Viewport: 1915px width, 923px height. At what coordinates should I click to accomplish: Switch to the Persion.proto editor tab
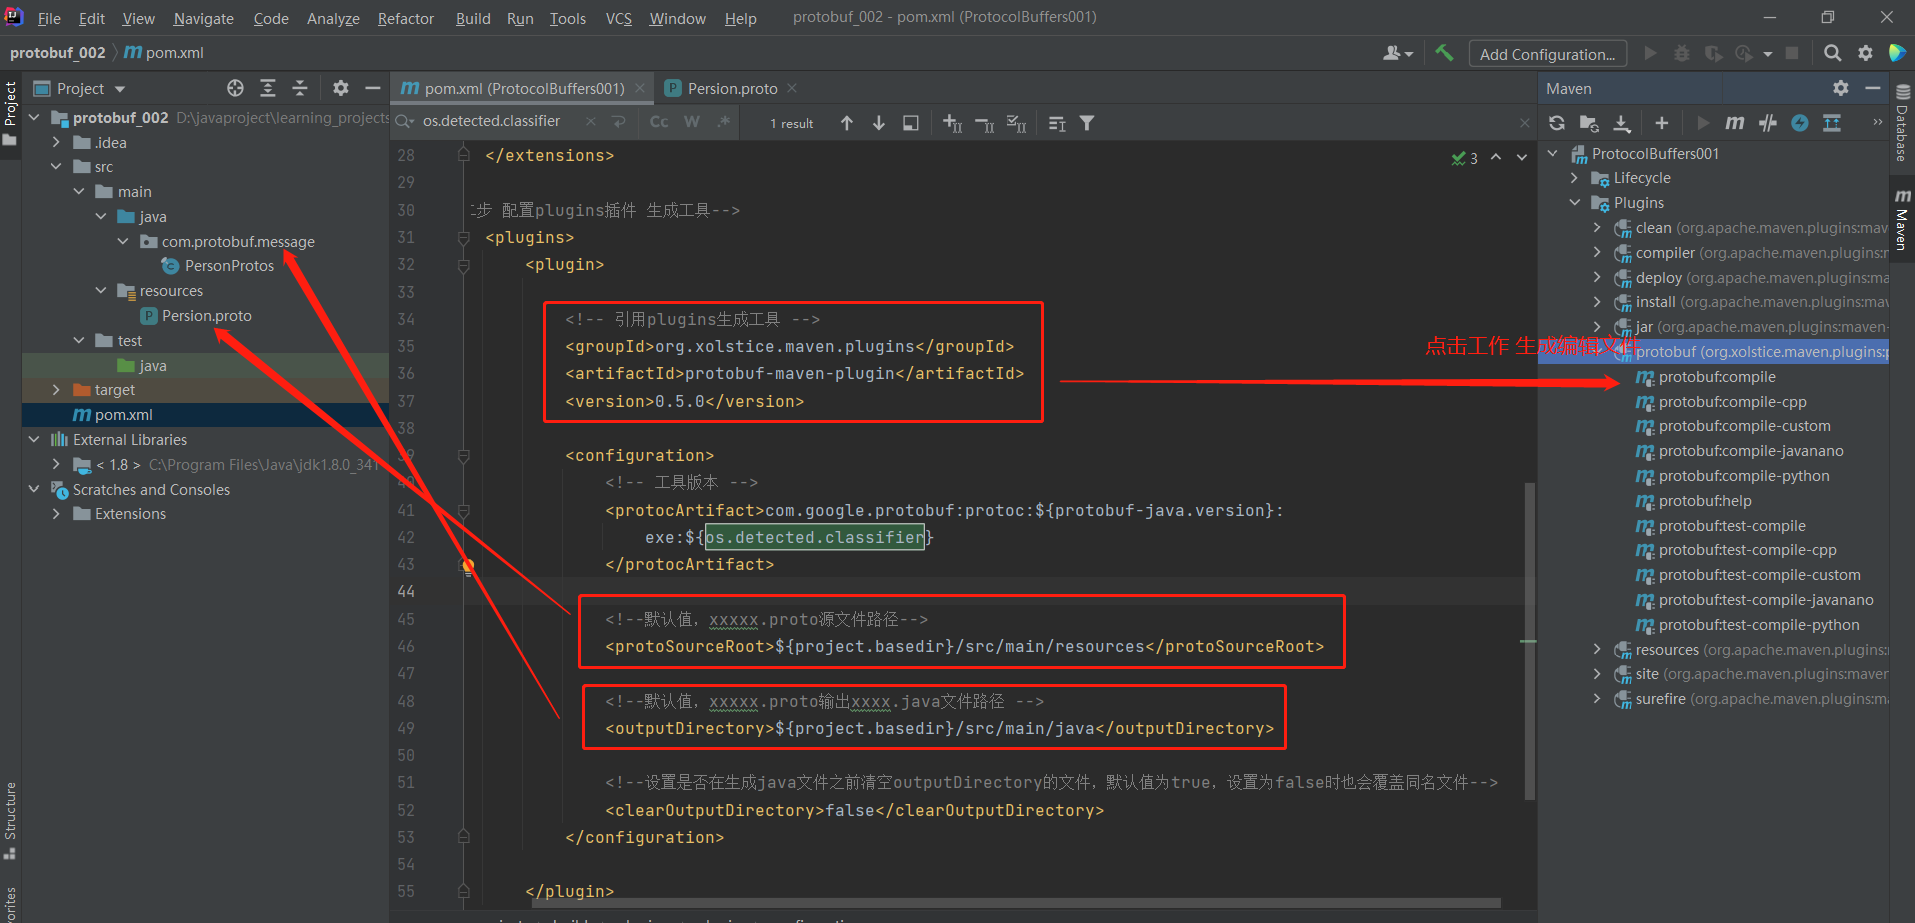tap(731, 88)
